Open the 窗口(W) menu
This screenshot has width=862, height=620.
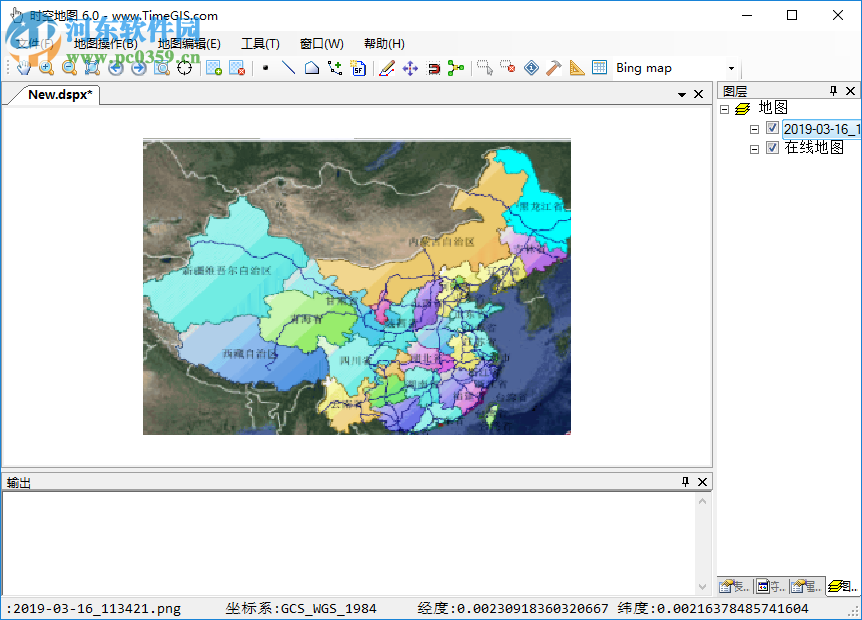coord(321,43)
